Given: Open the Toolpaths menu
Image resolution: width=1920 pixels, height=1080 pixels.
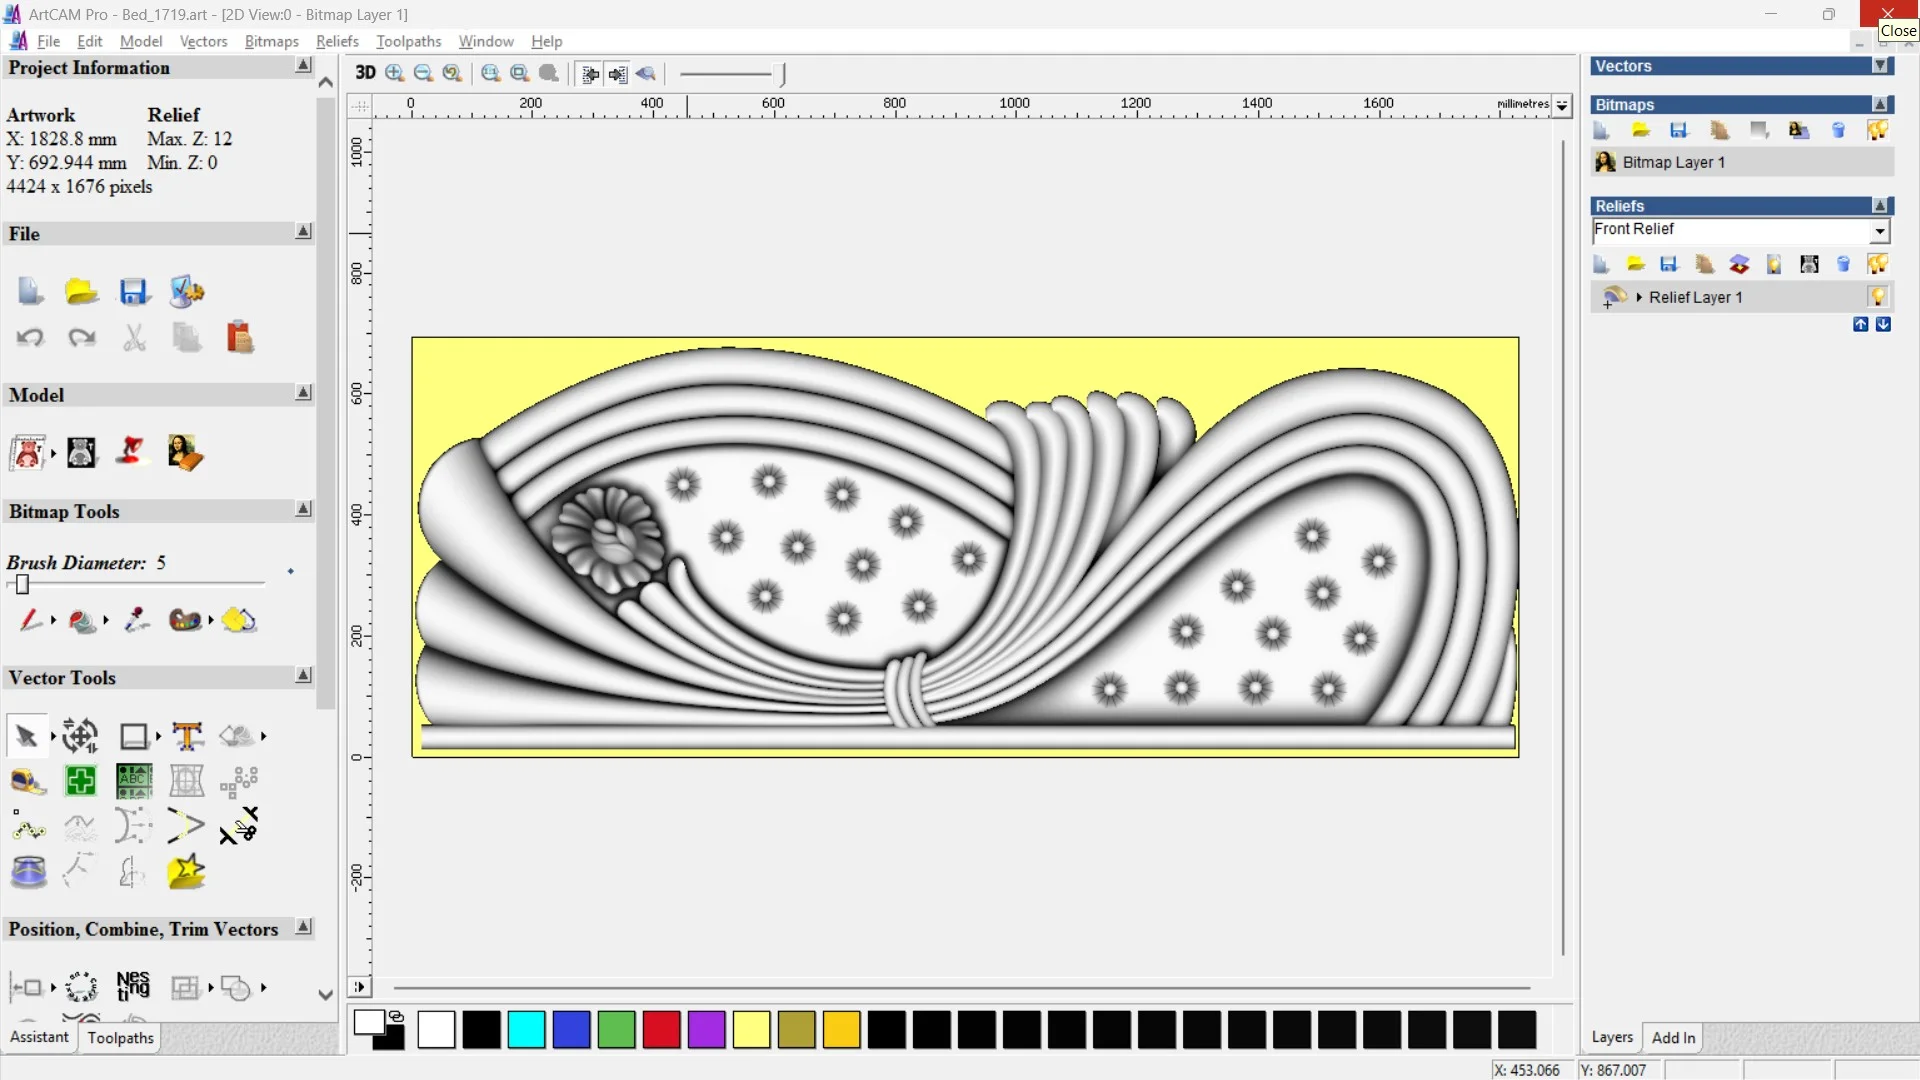Looking at the screenshot, I should pos(408,41).
